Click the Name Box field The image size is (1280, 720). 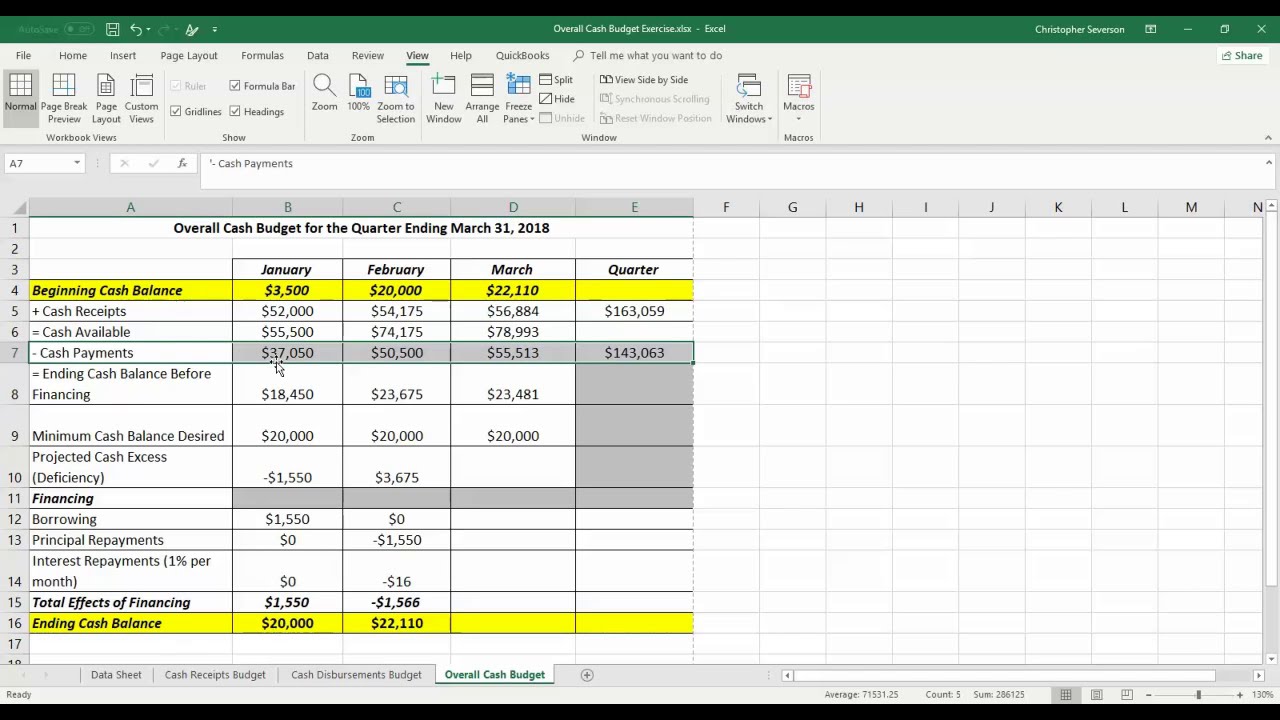click(x=36, y=163)
